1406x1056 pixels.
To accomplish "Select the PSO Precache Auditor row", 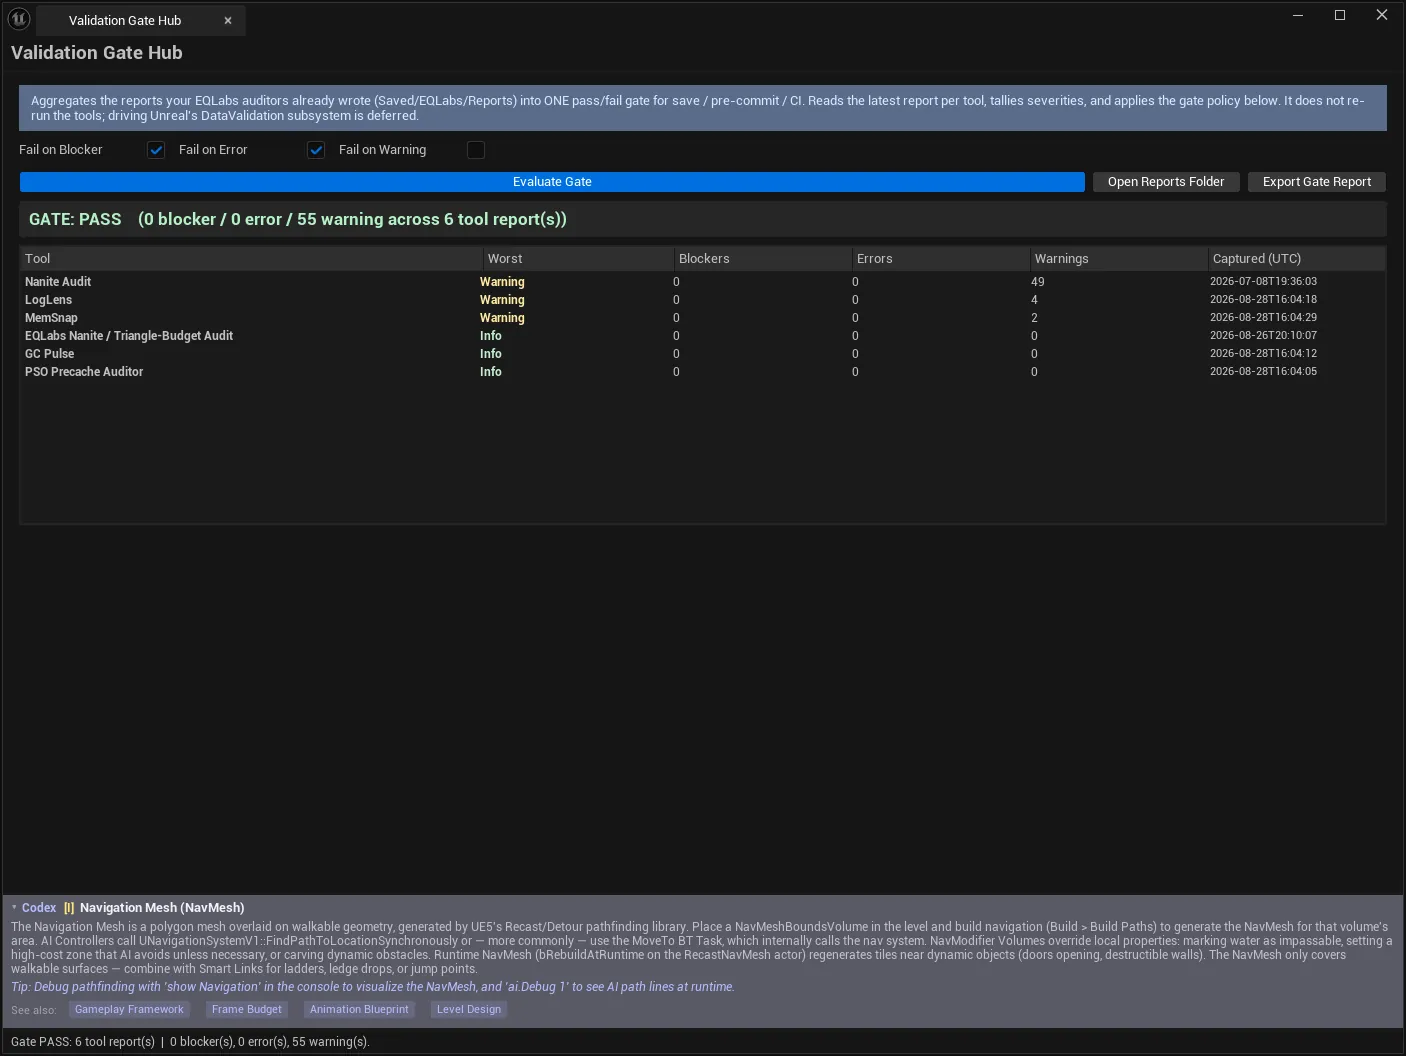I will (x=702, y=372).
